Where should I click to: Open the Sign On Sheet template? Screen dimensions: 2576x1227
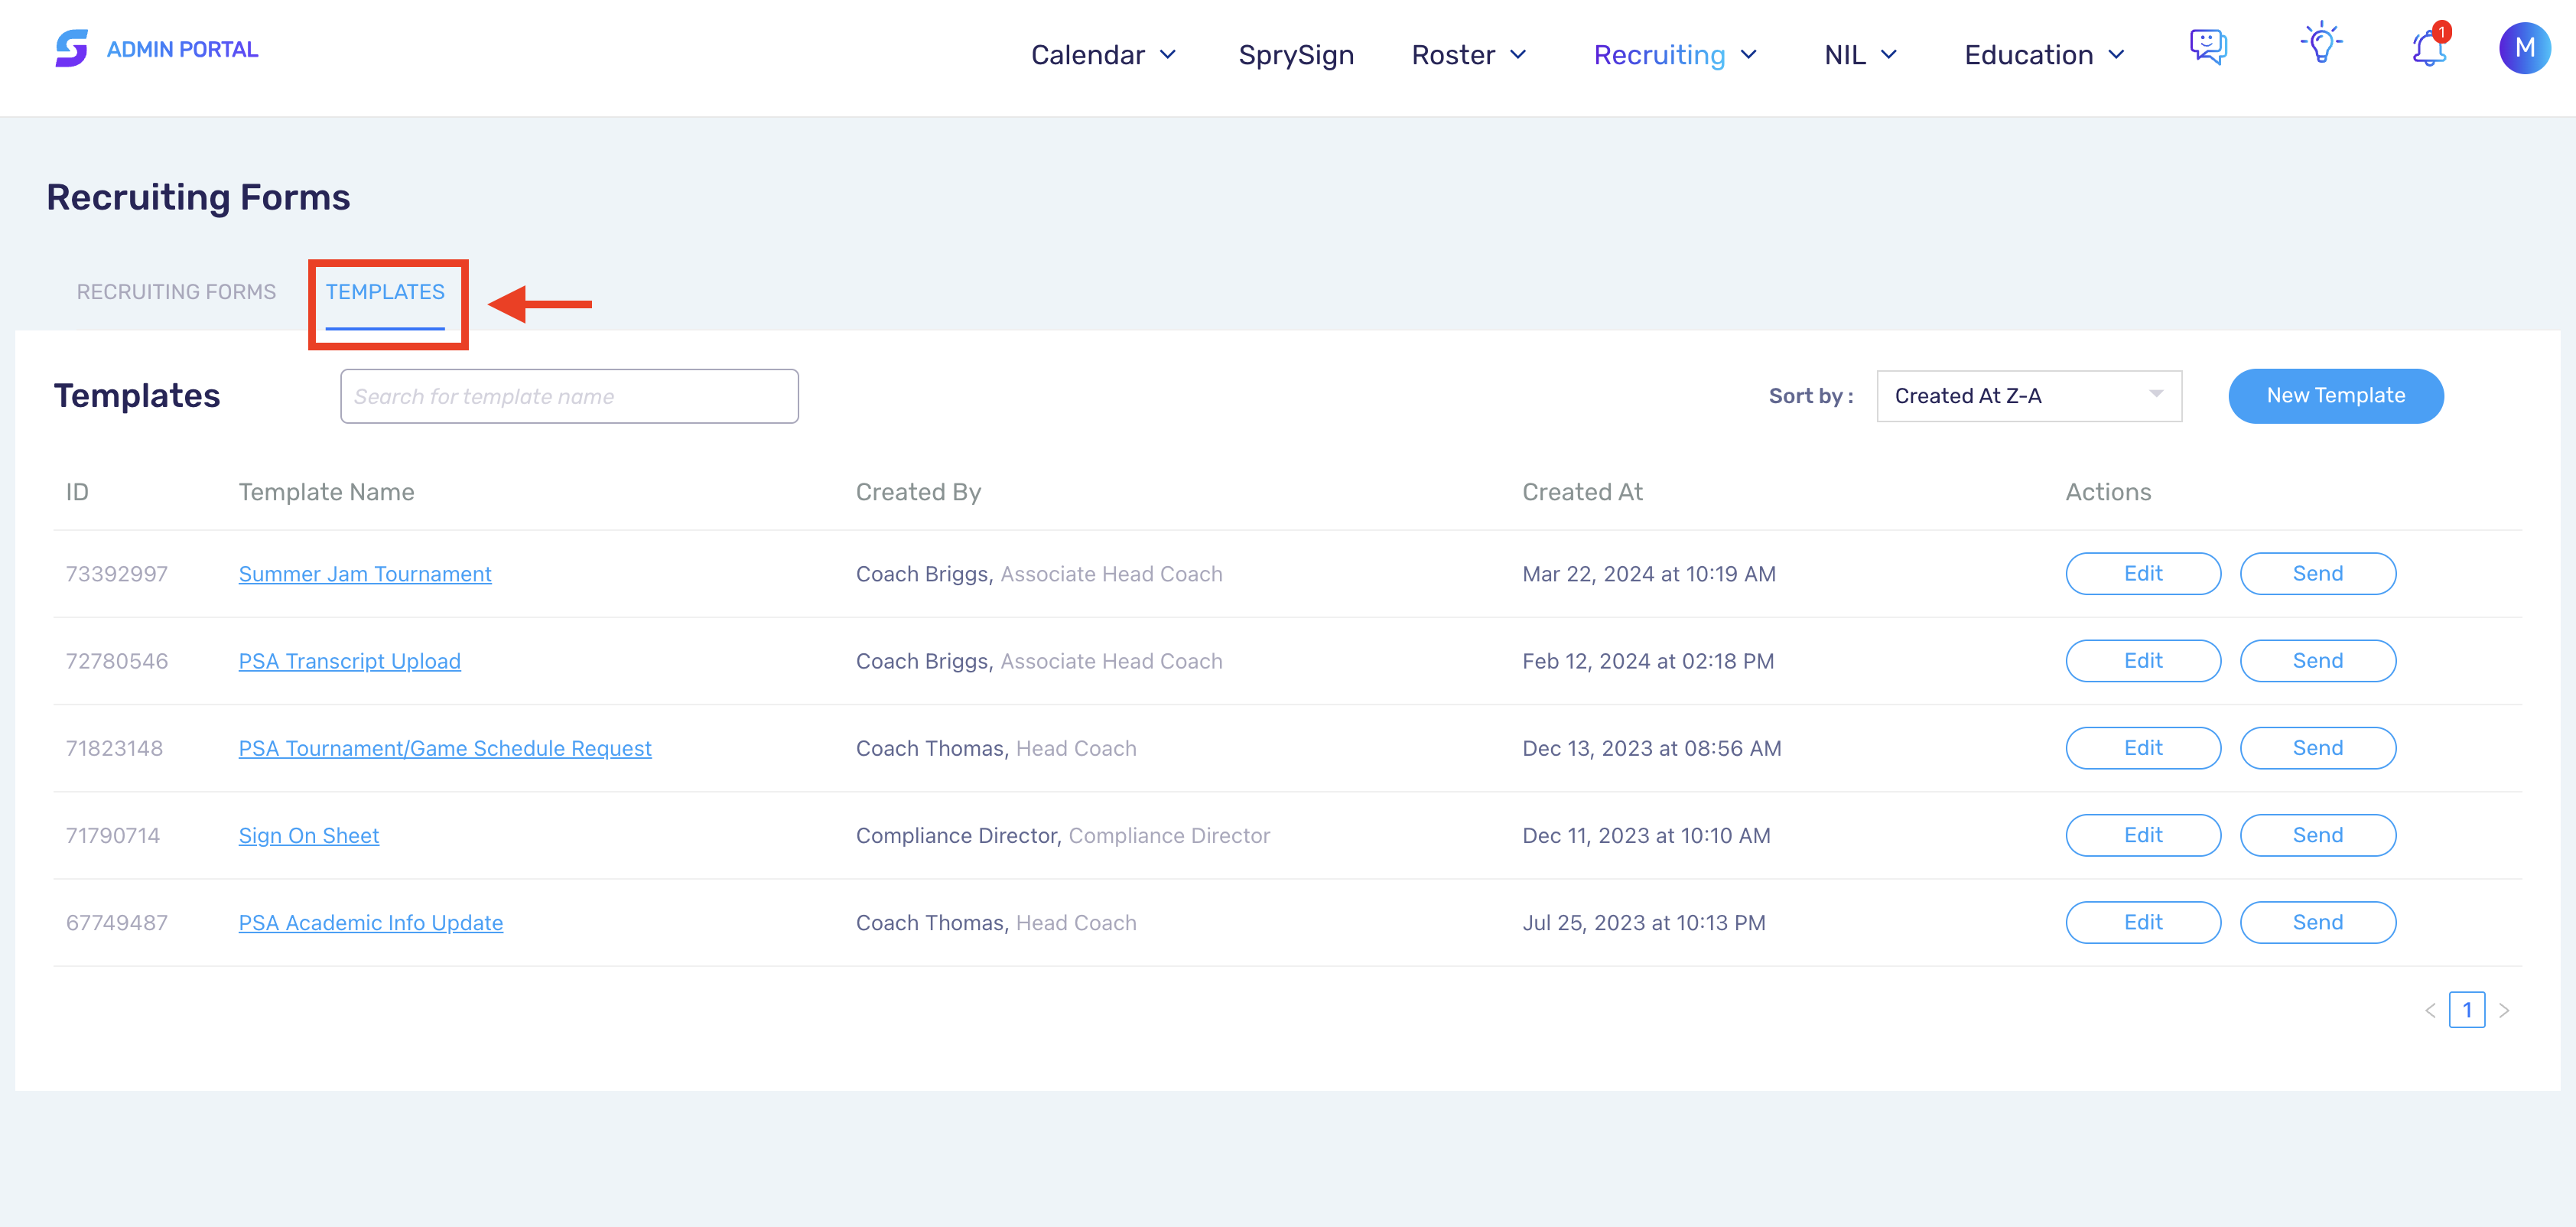click(x=308, y=835)
